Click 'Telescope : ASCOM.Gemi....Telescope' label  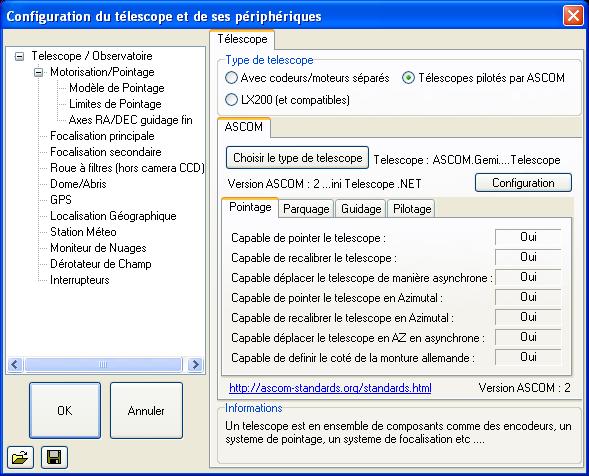coord(467,160)
